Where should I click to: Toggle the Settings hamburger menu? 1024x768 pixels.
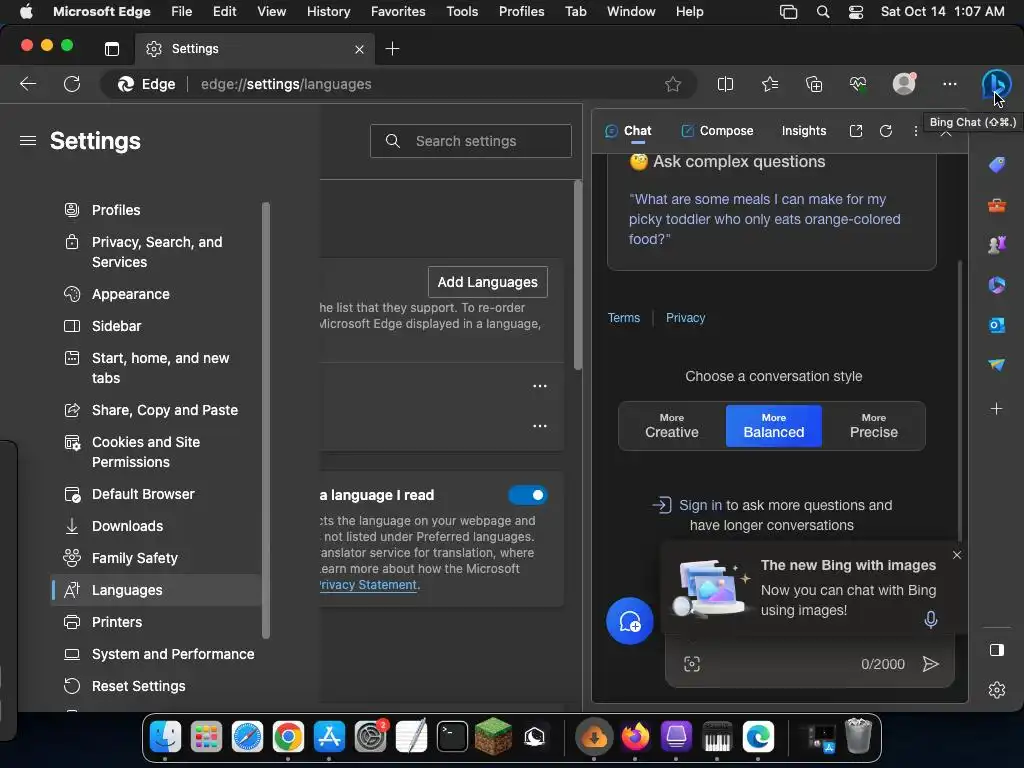[27, 141]
